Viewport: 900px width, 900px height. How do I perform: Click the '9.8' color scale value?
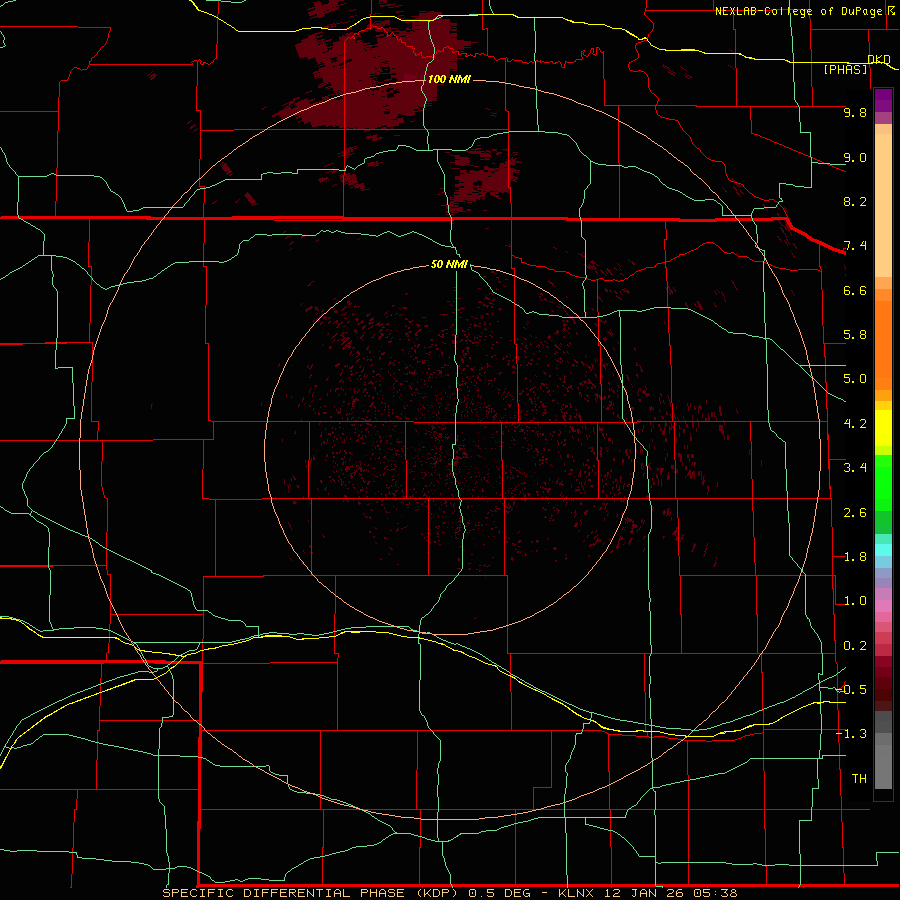(x=855, y=112)
